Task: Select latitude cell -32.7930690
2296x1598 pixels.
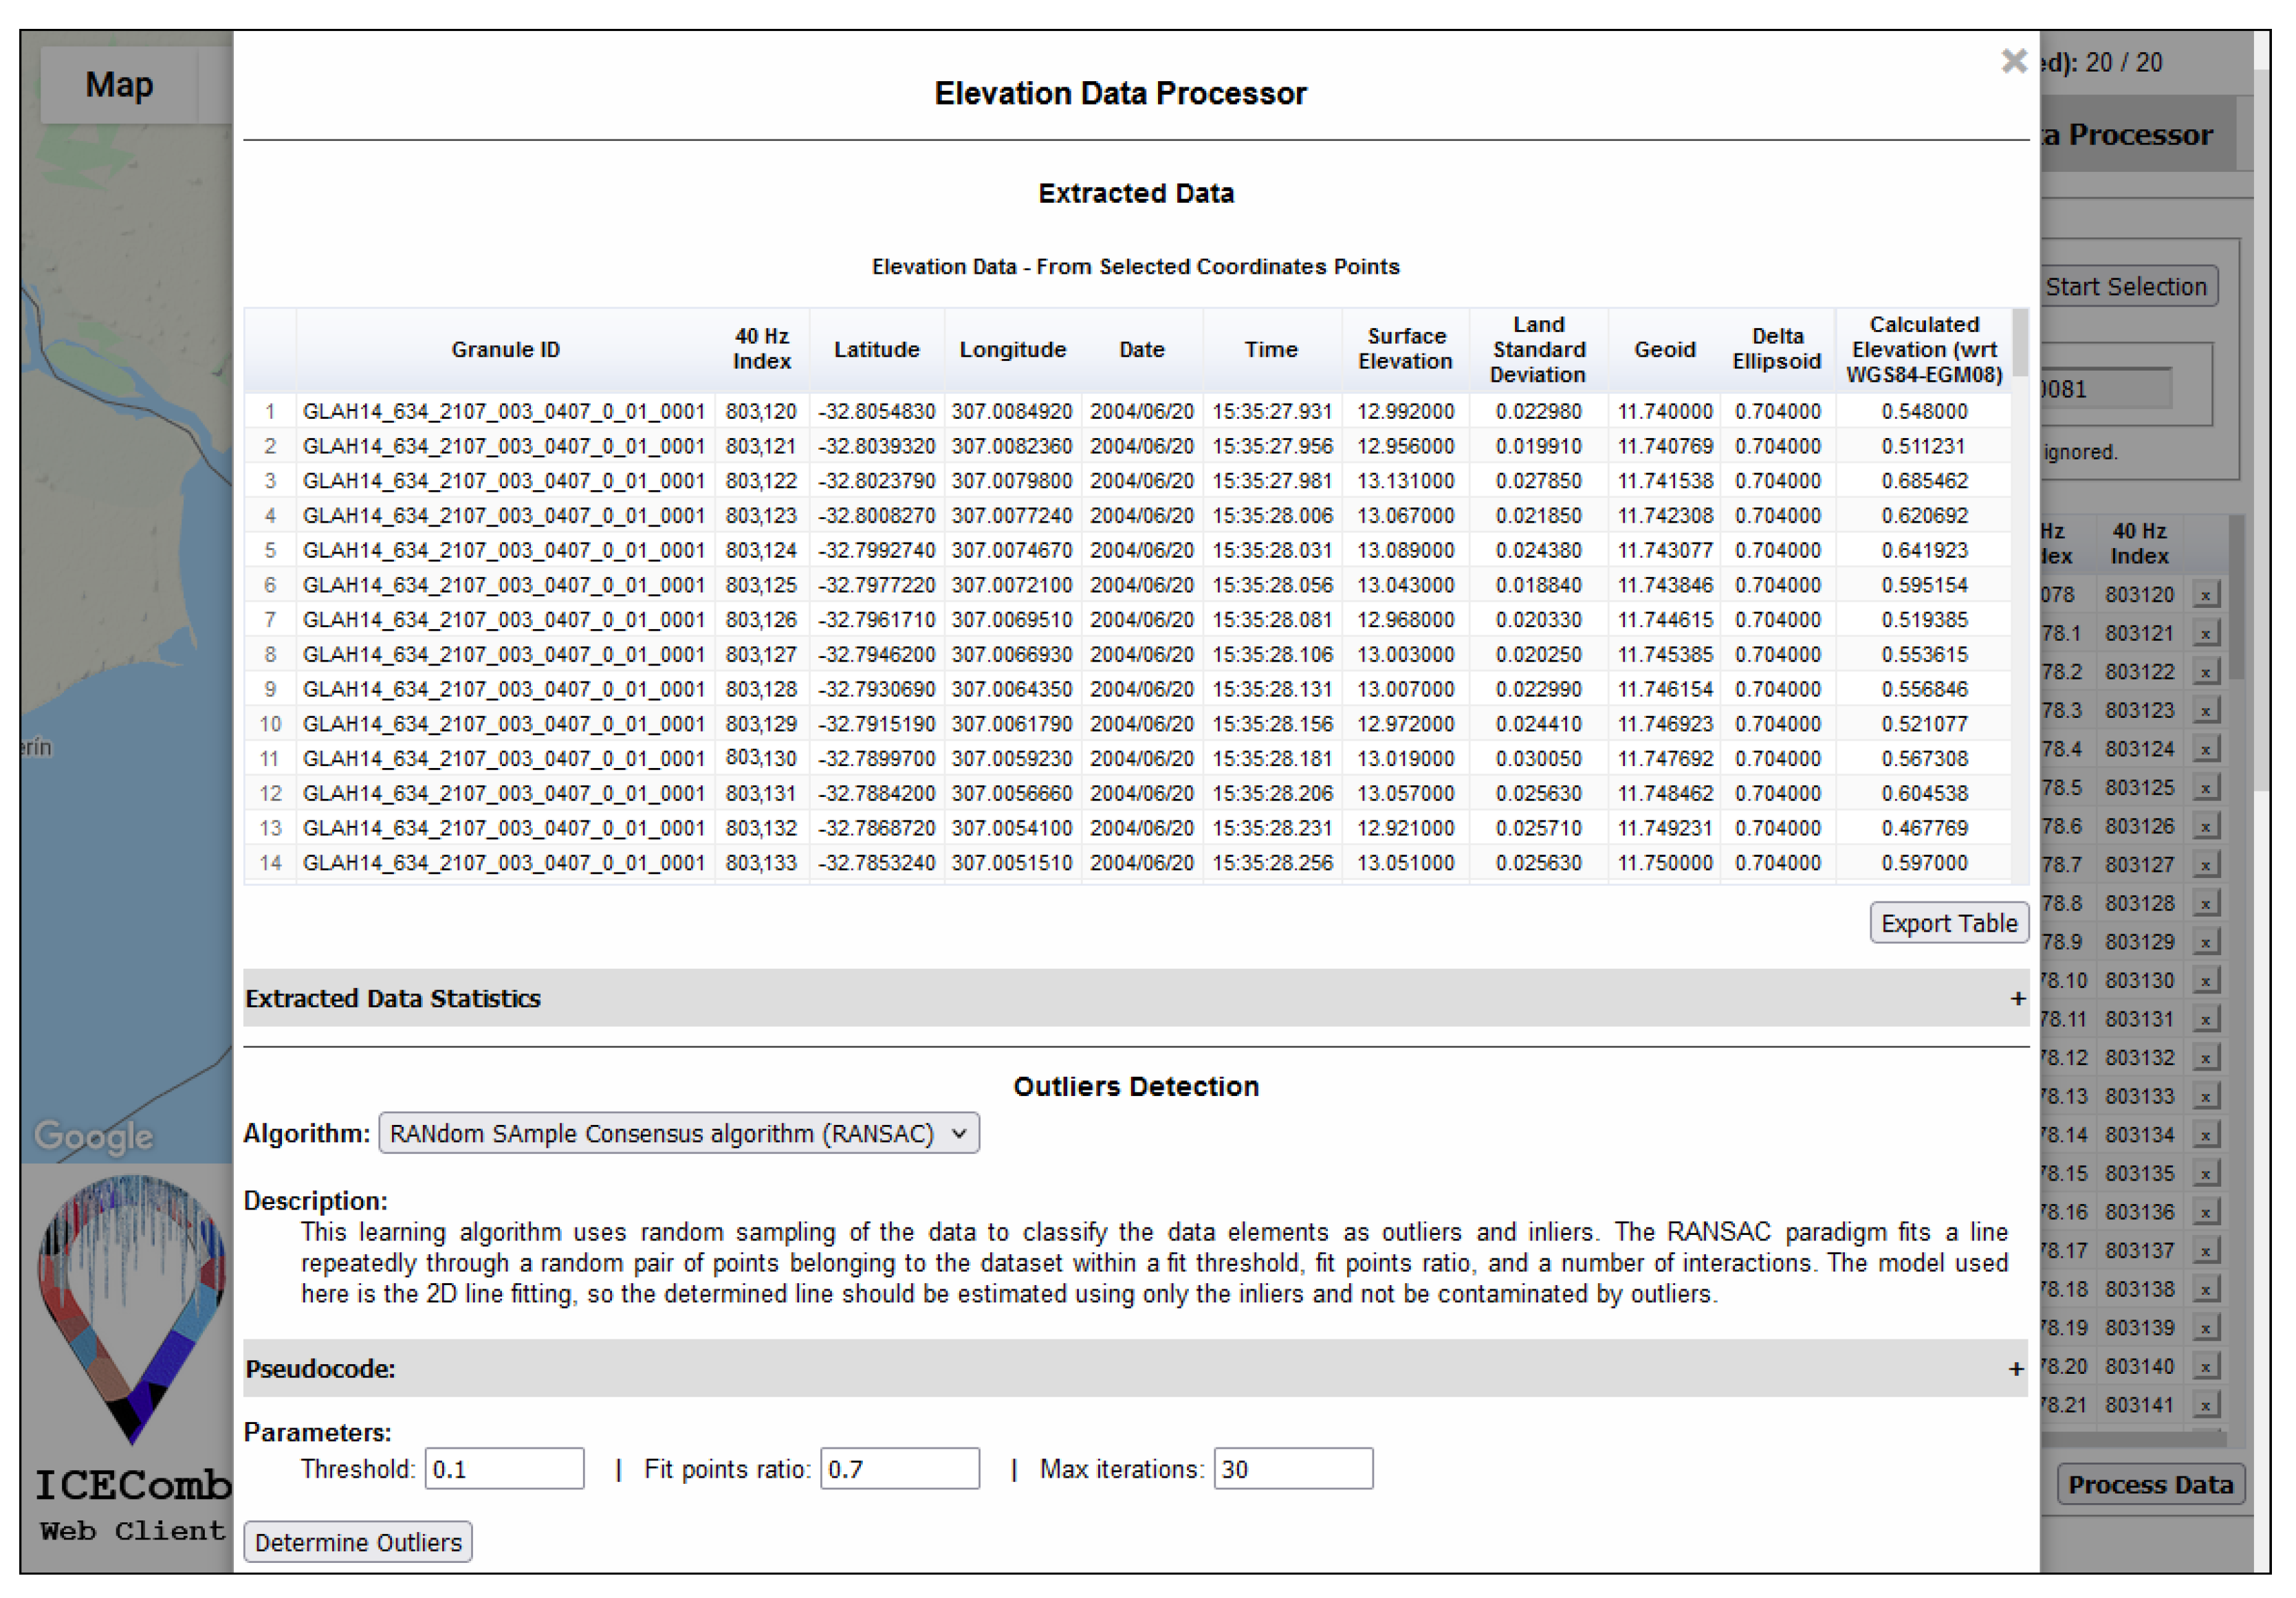Action: [877, 690]
